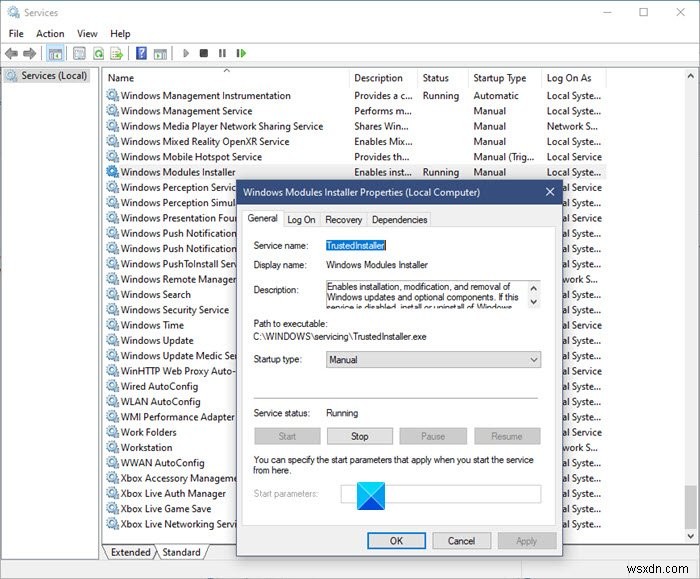
Task: Click the Export List toolbar icon
Action: click(117, 54)
